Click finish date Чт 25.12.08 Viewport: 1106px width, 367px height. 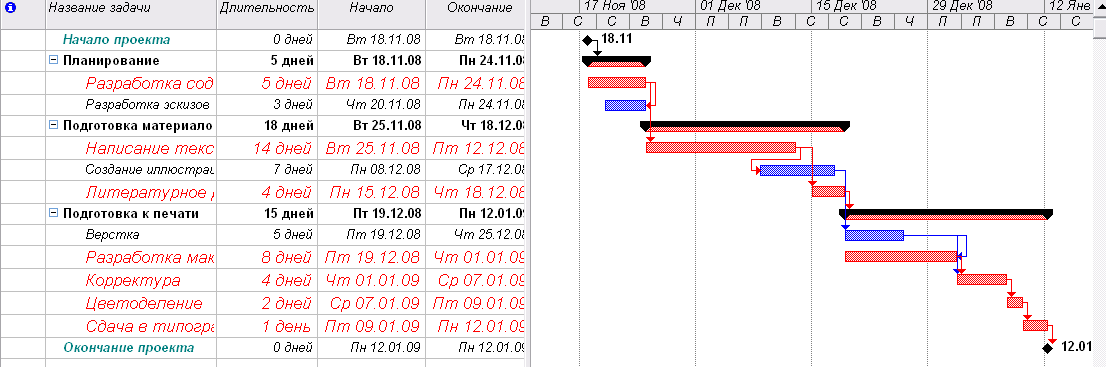(x=476, y=235)
